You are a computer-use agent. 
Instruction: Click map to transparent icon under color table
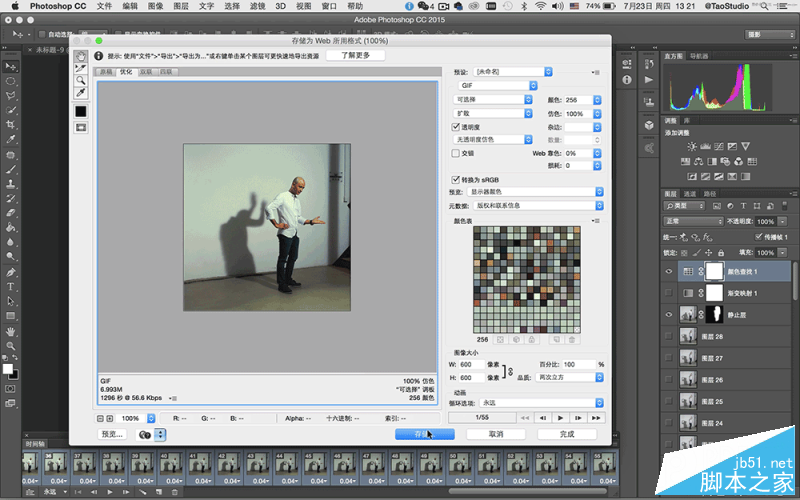click(501, 340)
